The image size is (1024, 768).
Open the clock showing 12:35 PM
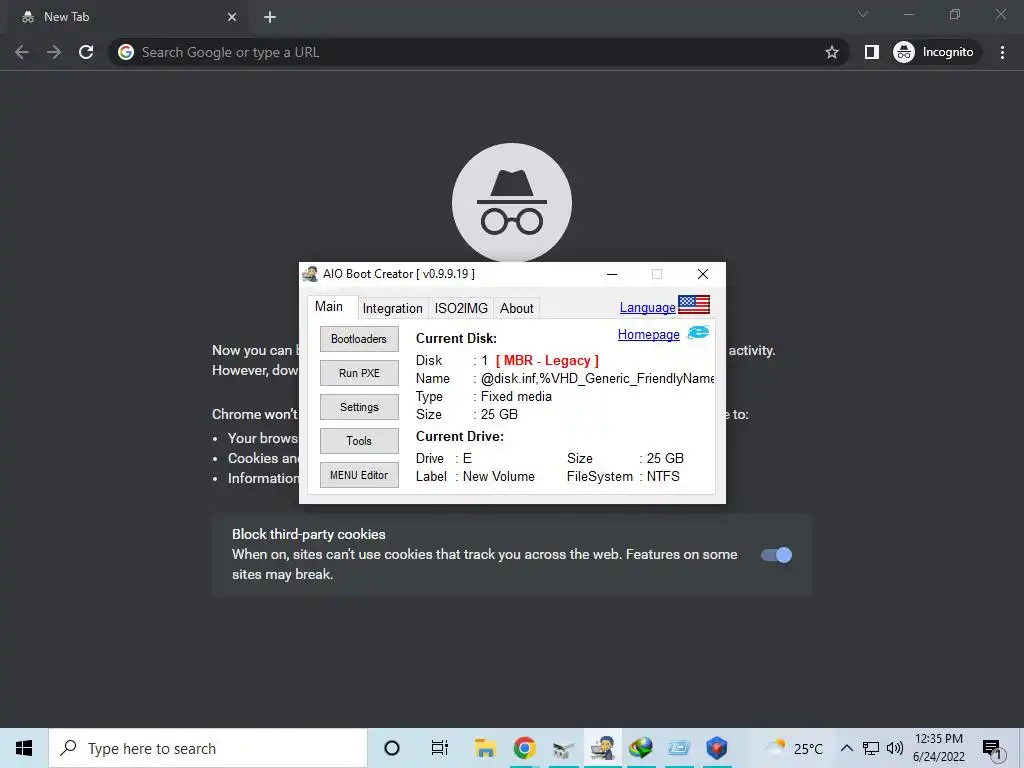(x=938, y=748)
